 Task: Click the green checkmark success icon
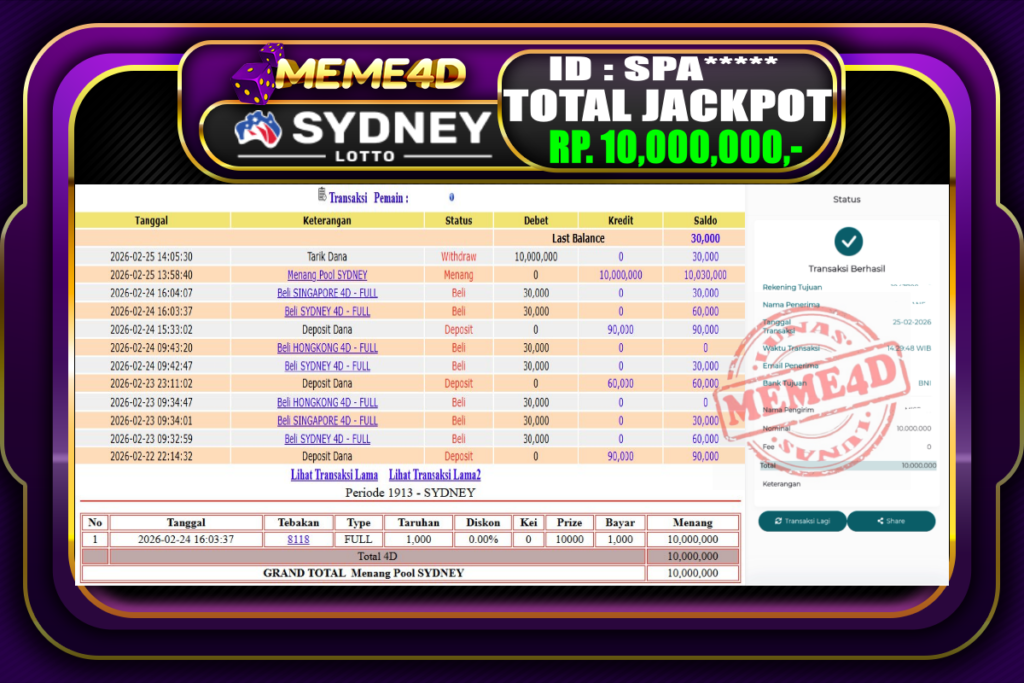(x=846, y=241)
